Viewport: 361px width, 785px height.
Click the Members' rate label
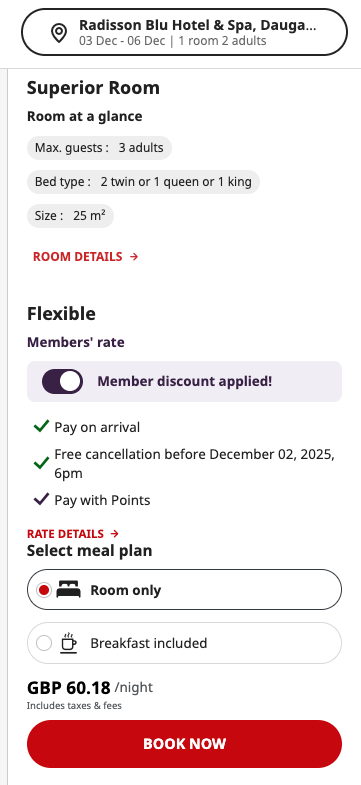point(76,342)
